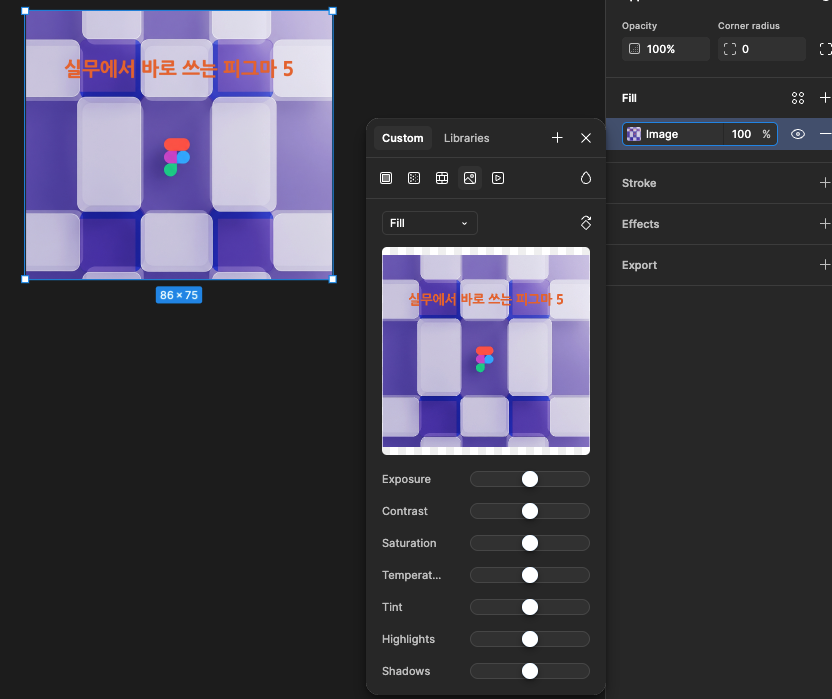The image size is (832, 699).
Task: Switch to the Custom tab
Action: (403, 138)
